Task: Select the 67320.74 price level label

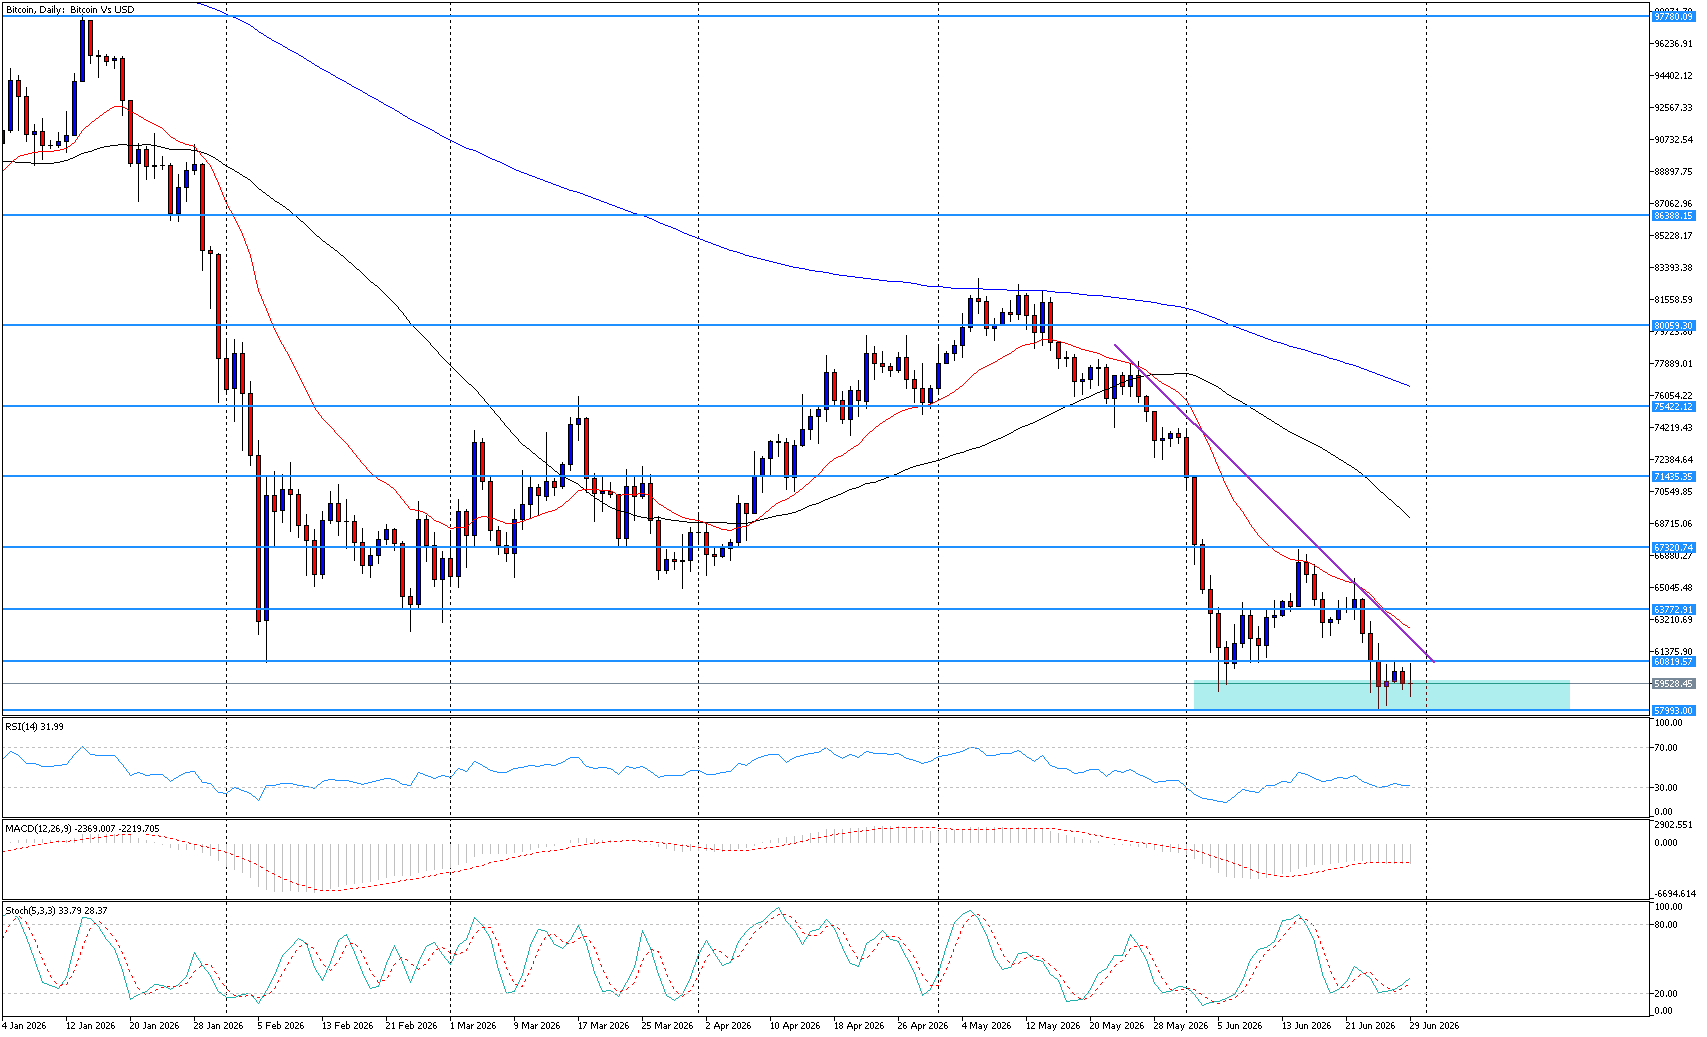Action: 1673,548
